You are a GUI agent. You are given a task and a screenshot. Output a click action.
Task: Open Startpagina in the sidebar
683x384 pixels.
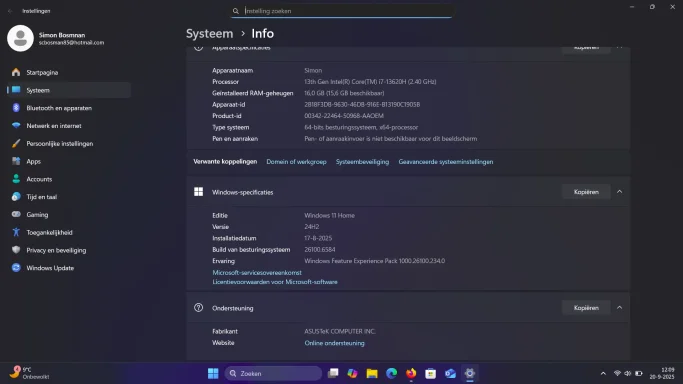(69, 72)
